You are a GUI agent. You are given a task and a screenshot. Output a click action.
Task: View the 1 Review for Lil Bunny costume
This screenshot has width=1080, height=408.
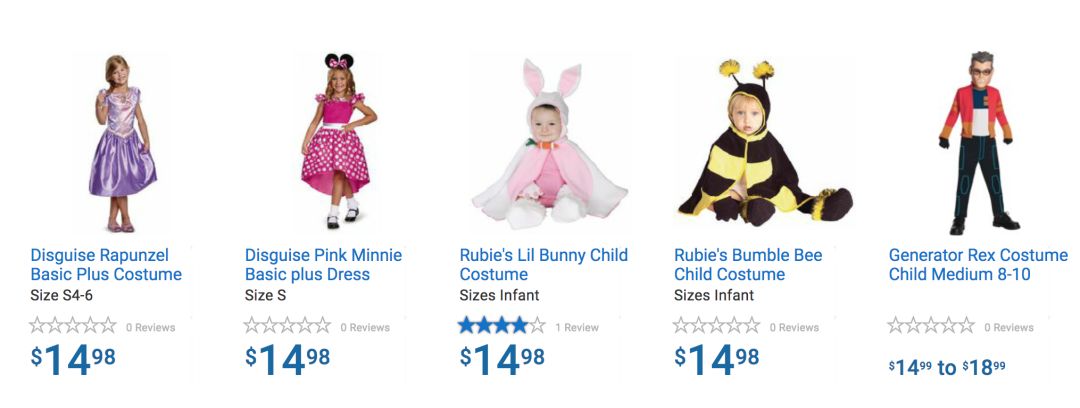(x=577, y=327)
